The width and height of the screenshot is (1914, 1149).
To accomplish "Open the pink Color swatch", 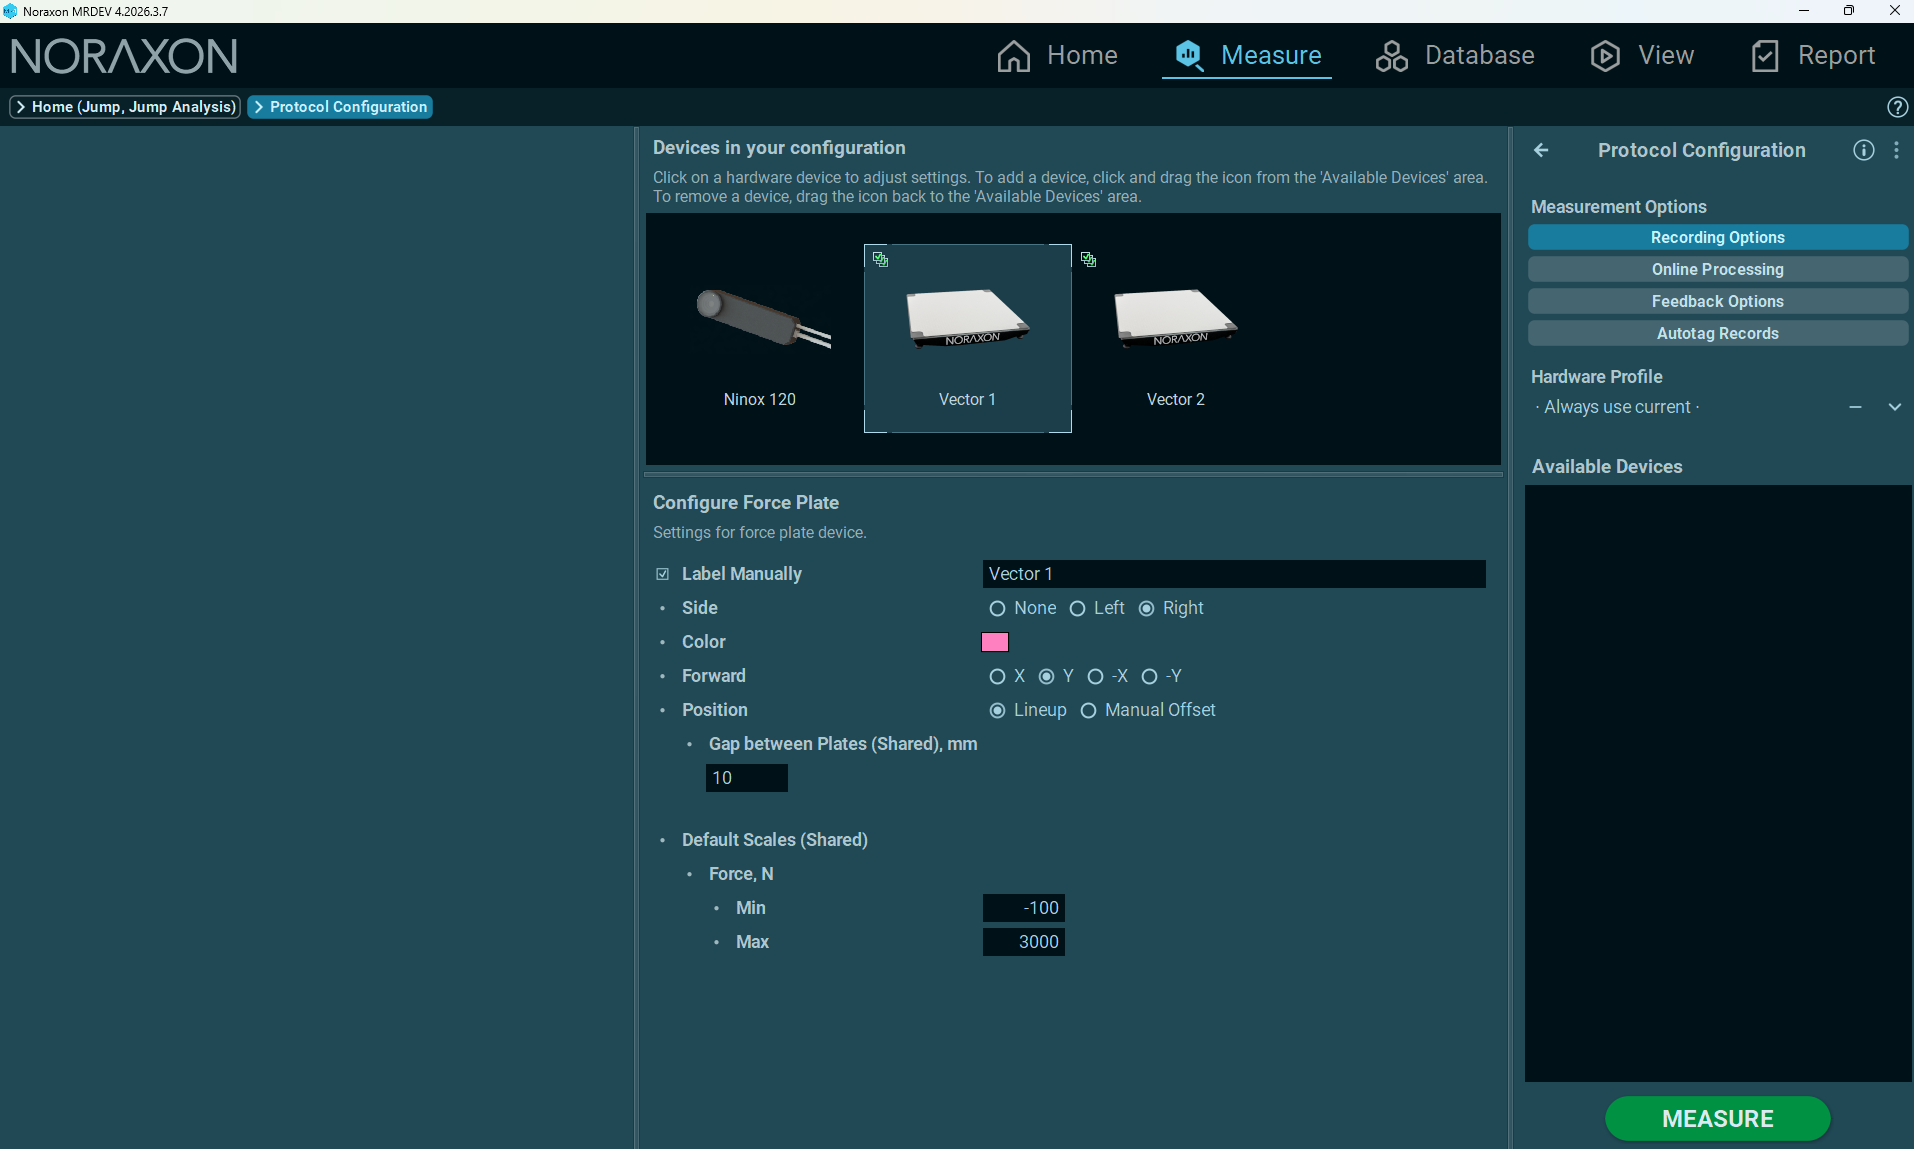I will [x=995, y=642].
